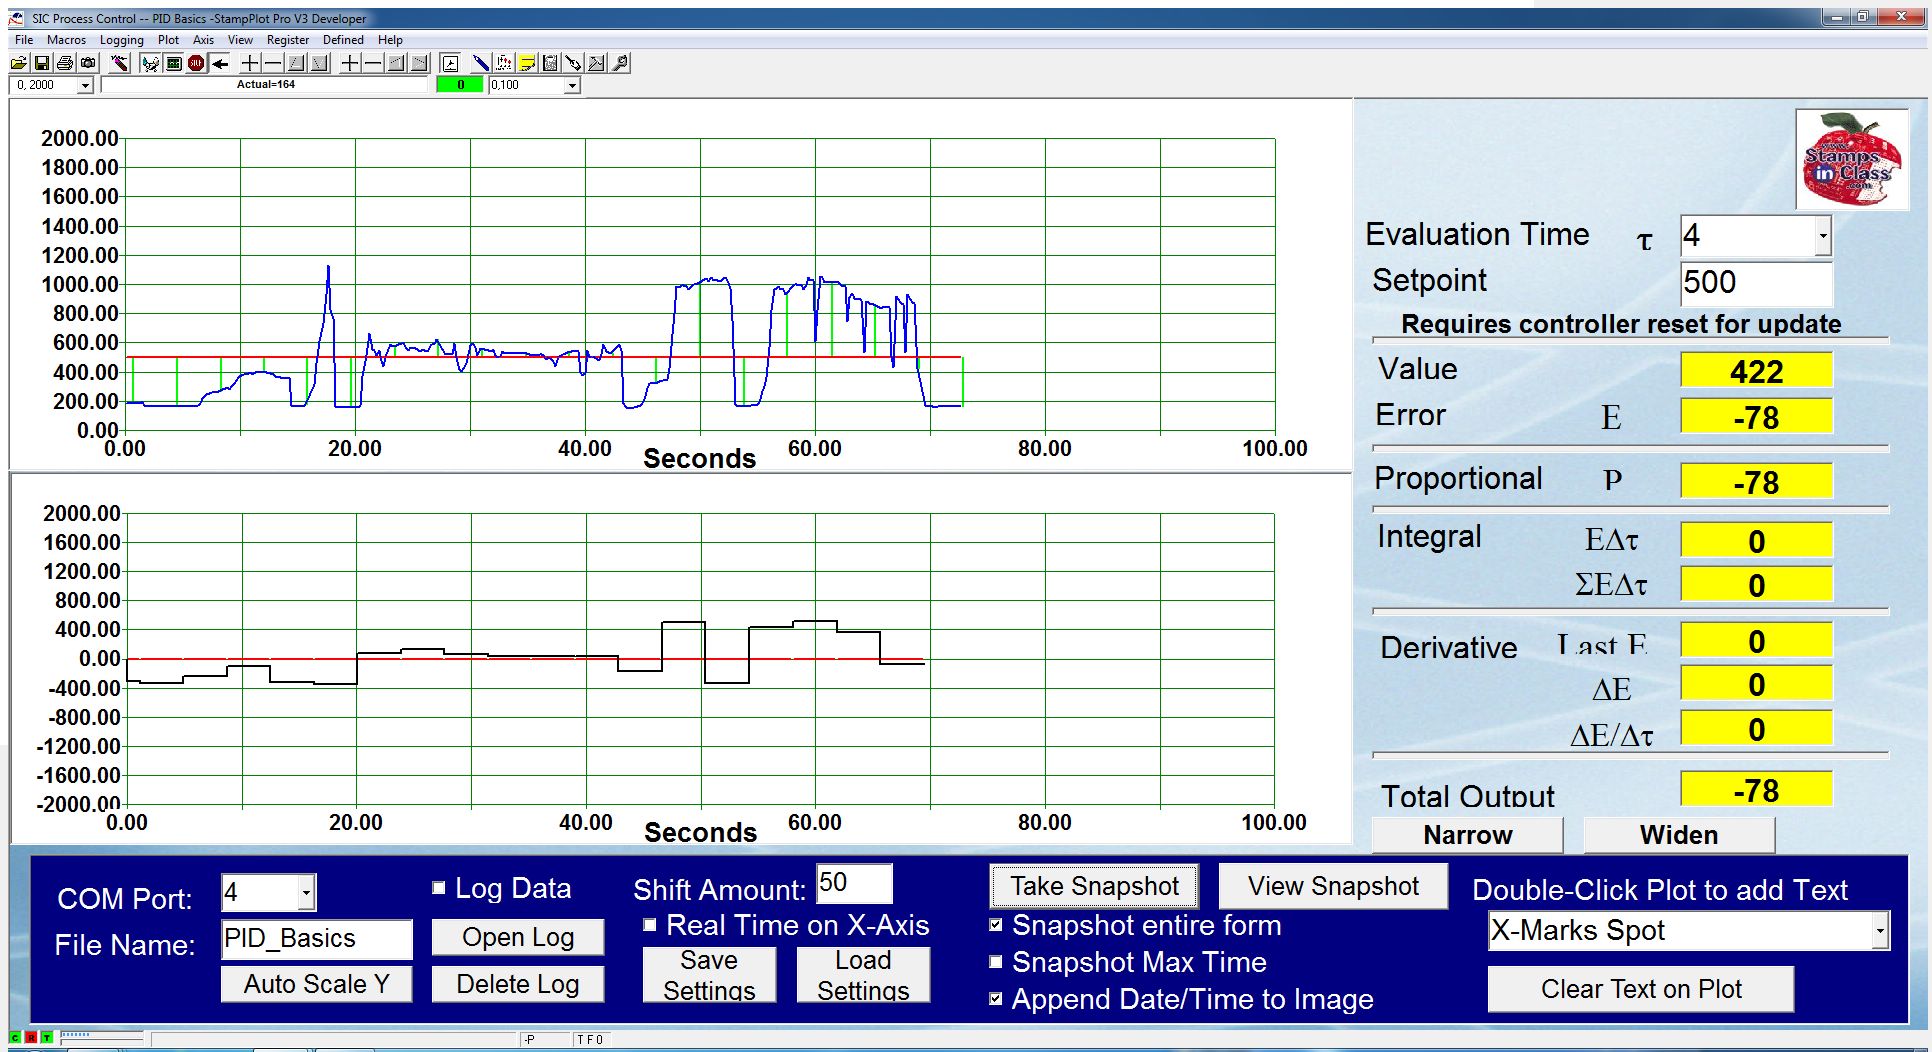Open the Help menu

pyautogui.click(x=390, y=40)
